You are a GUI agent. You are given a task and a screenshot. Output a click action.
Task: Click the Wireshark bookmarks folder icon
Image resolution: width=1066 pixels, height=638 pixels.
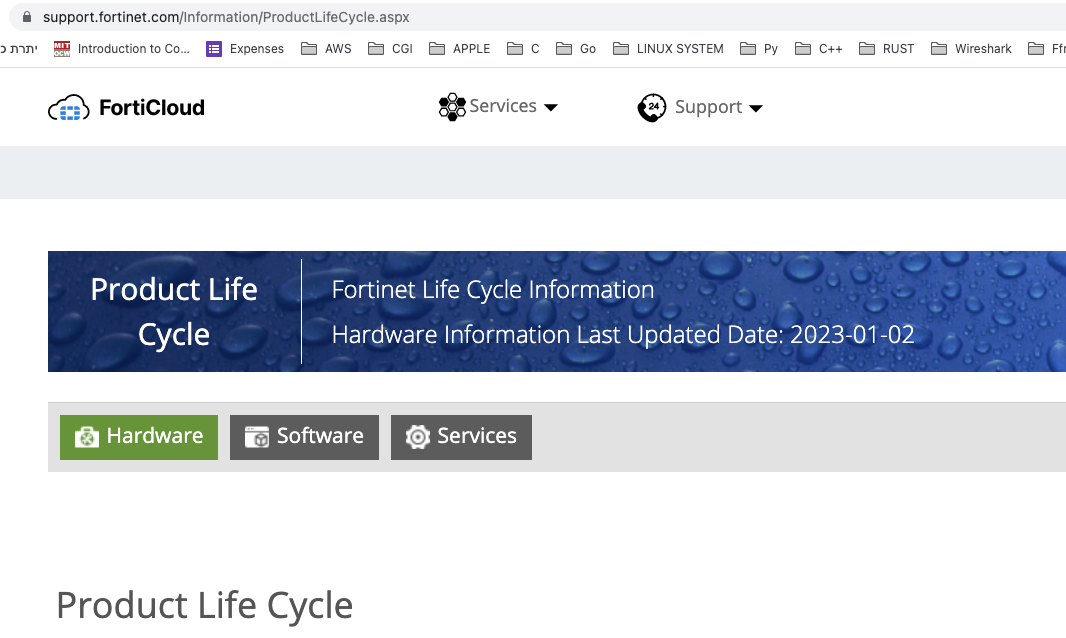[x=939, y=49]
